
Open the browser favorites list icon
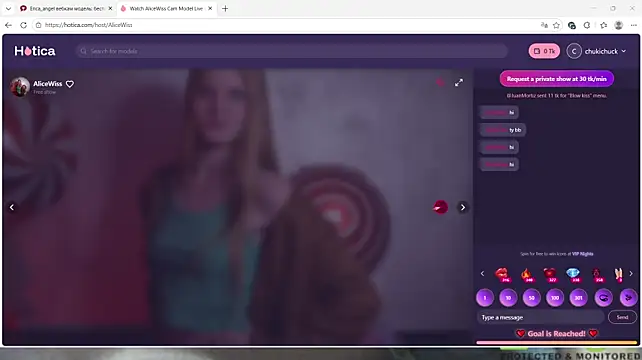pos(604,25)
